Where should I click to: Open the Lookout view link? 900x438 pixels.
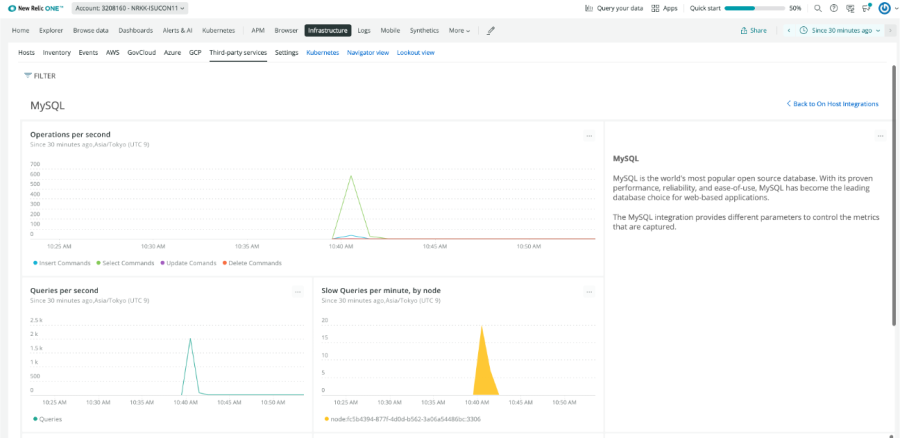coord(416,52)
